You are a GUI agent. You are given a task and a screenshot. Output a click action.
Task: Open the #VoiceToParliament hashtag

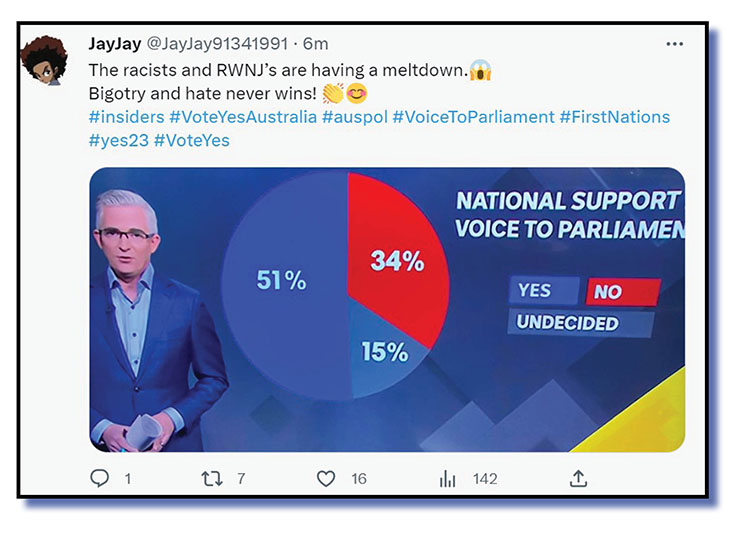[473, 117]
